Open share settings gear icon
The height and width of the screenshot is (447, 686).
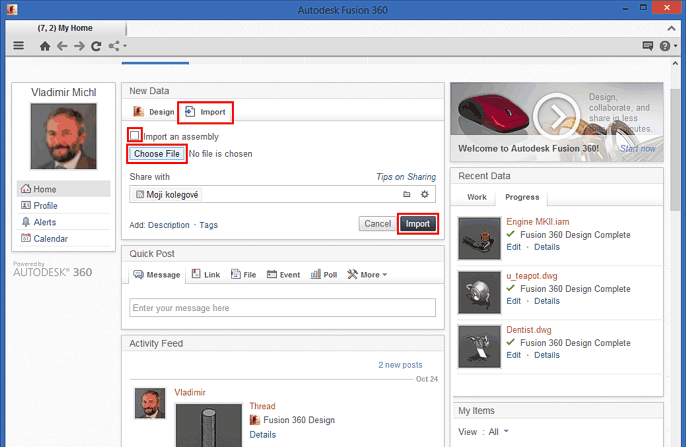424,194
